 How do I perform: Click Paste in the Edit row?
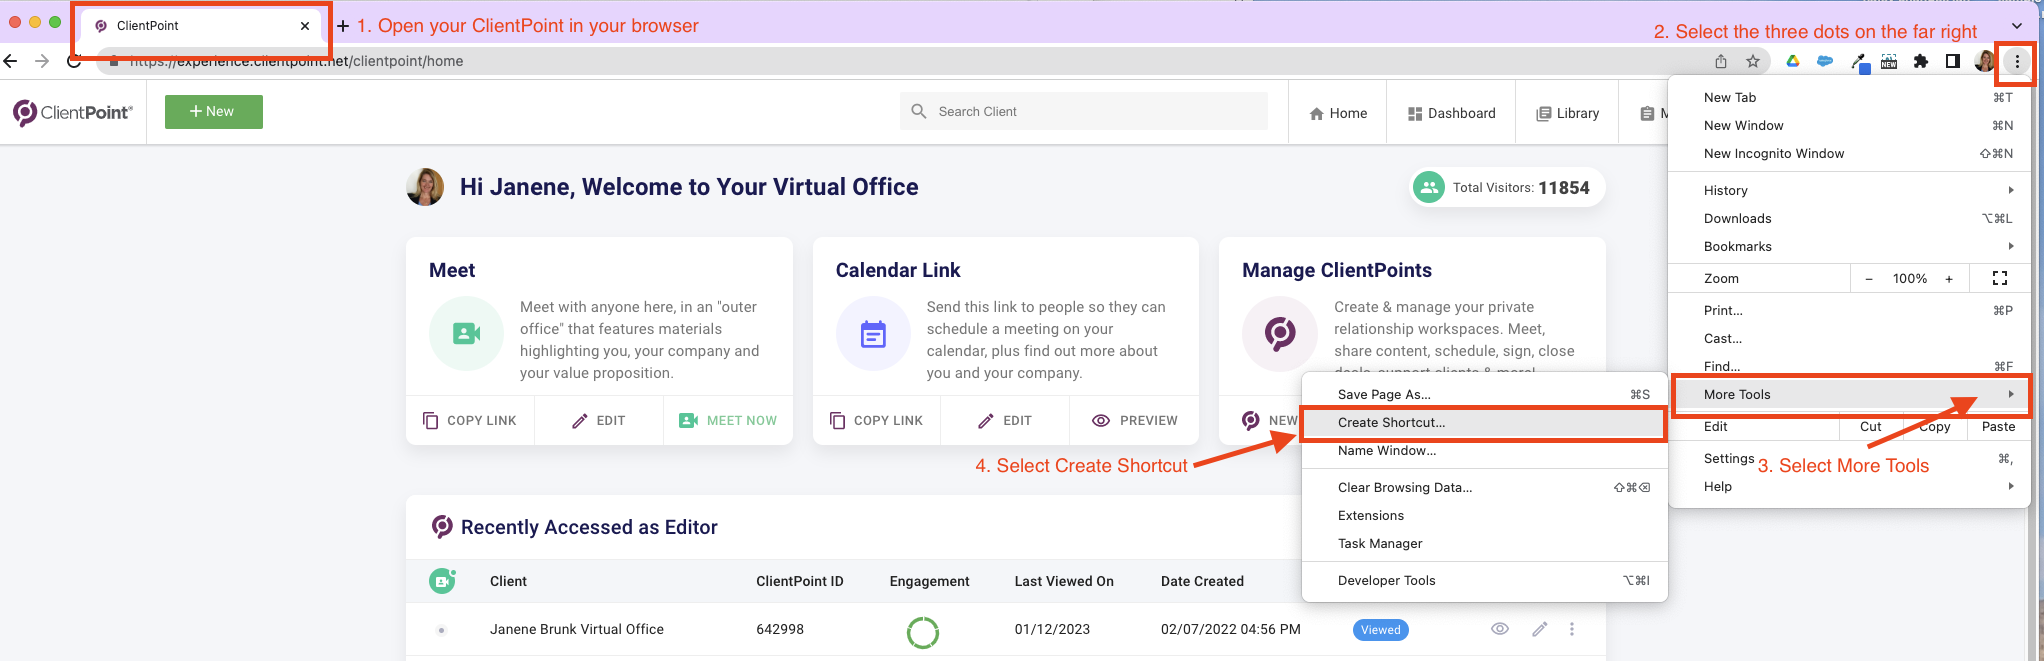pyautogui.click(x=1999, y=426)
